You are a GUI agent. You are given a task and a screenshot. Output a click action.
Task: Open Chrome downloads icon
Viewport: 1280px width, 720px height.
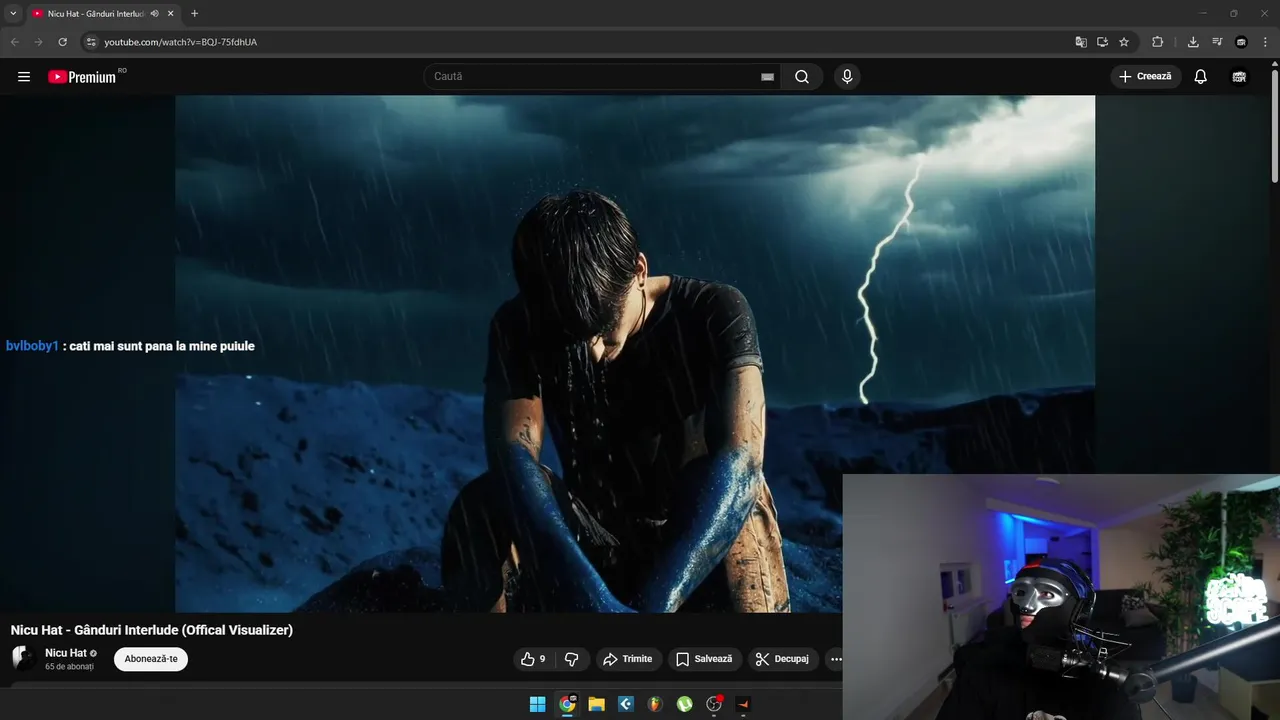(x=1193, y=42)
